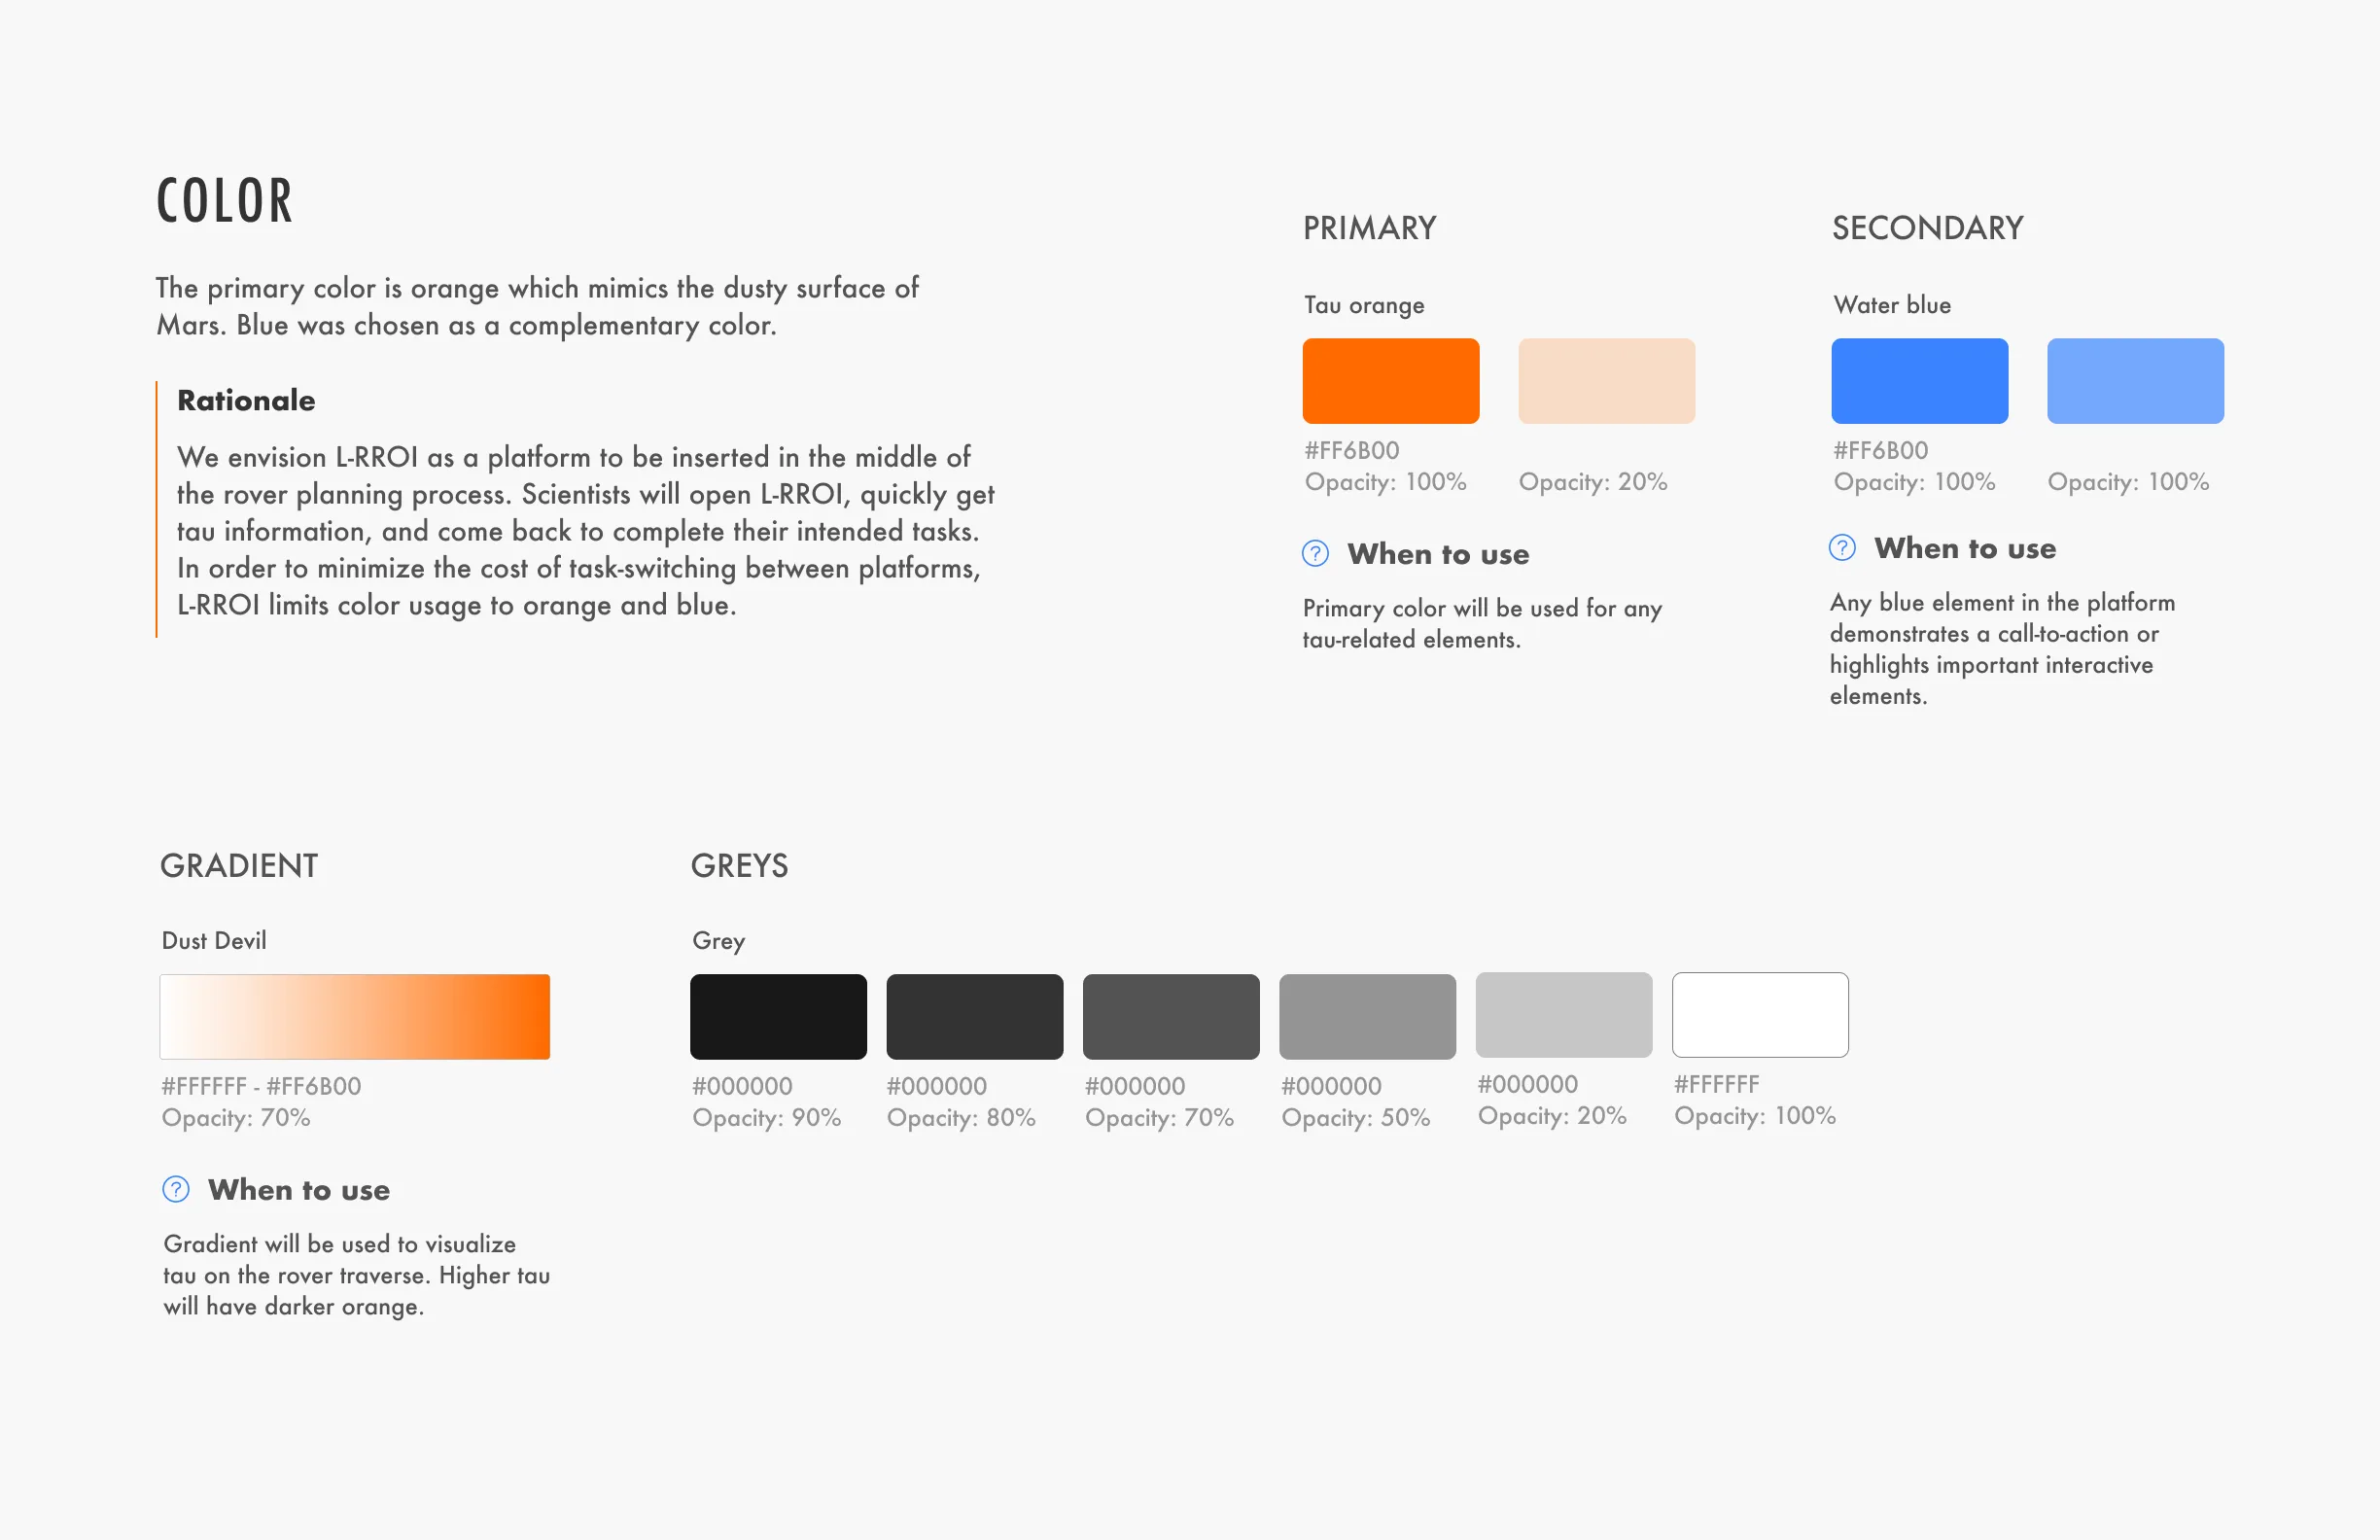Select the 70% opacity grey swatch

(1170, 1015)
